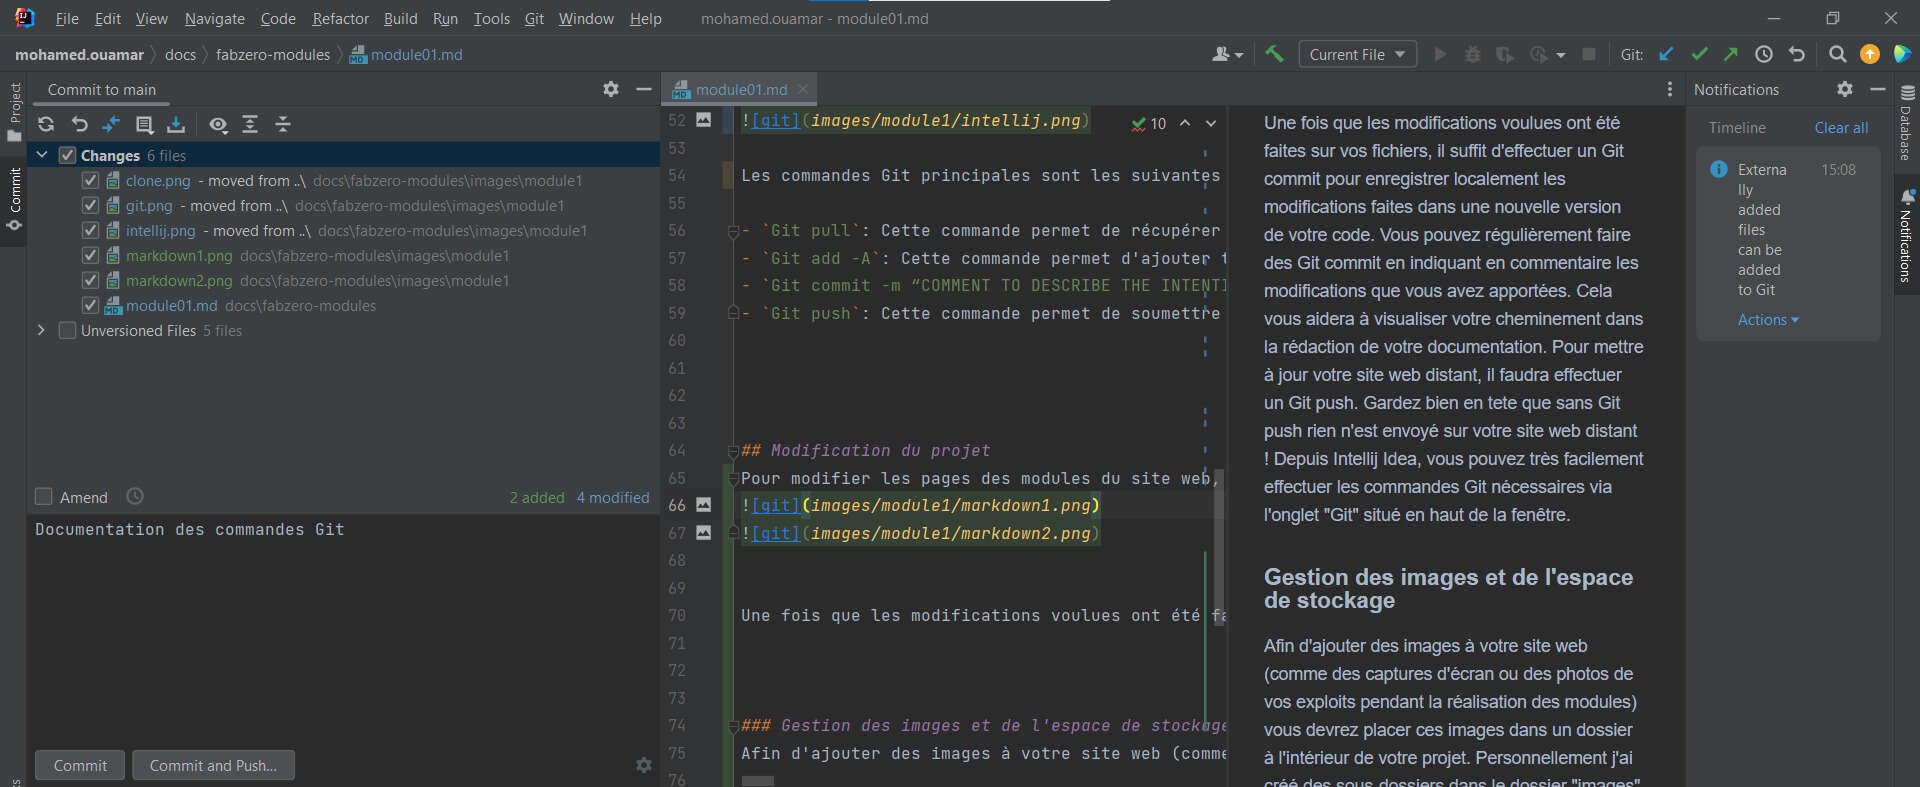Enable the Amend checkbox

[x=44, y=496]
